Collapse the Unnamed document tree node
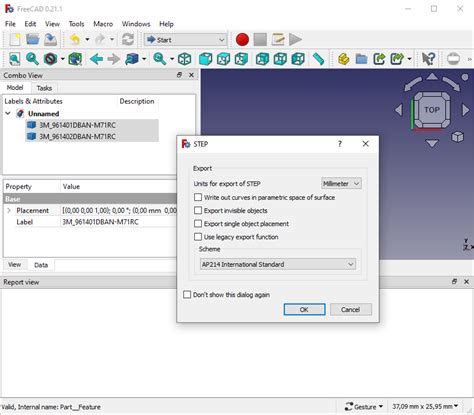This screenshot has height=415, width=474. (8, 114)
